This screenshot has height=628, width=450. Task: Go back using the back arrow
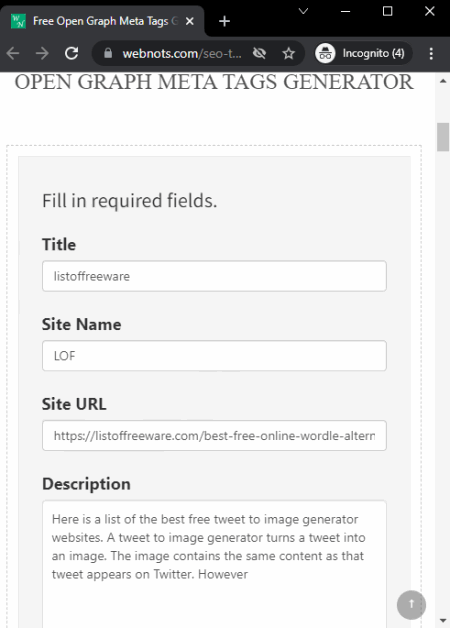[x=13, y=53]
